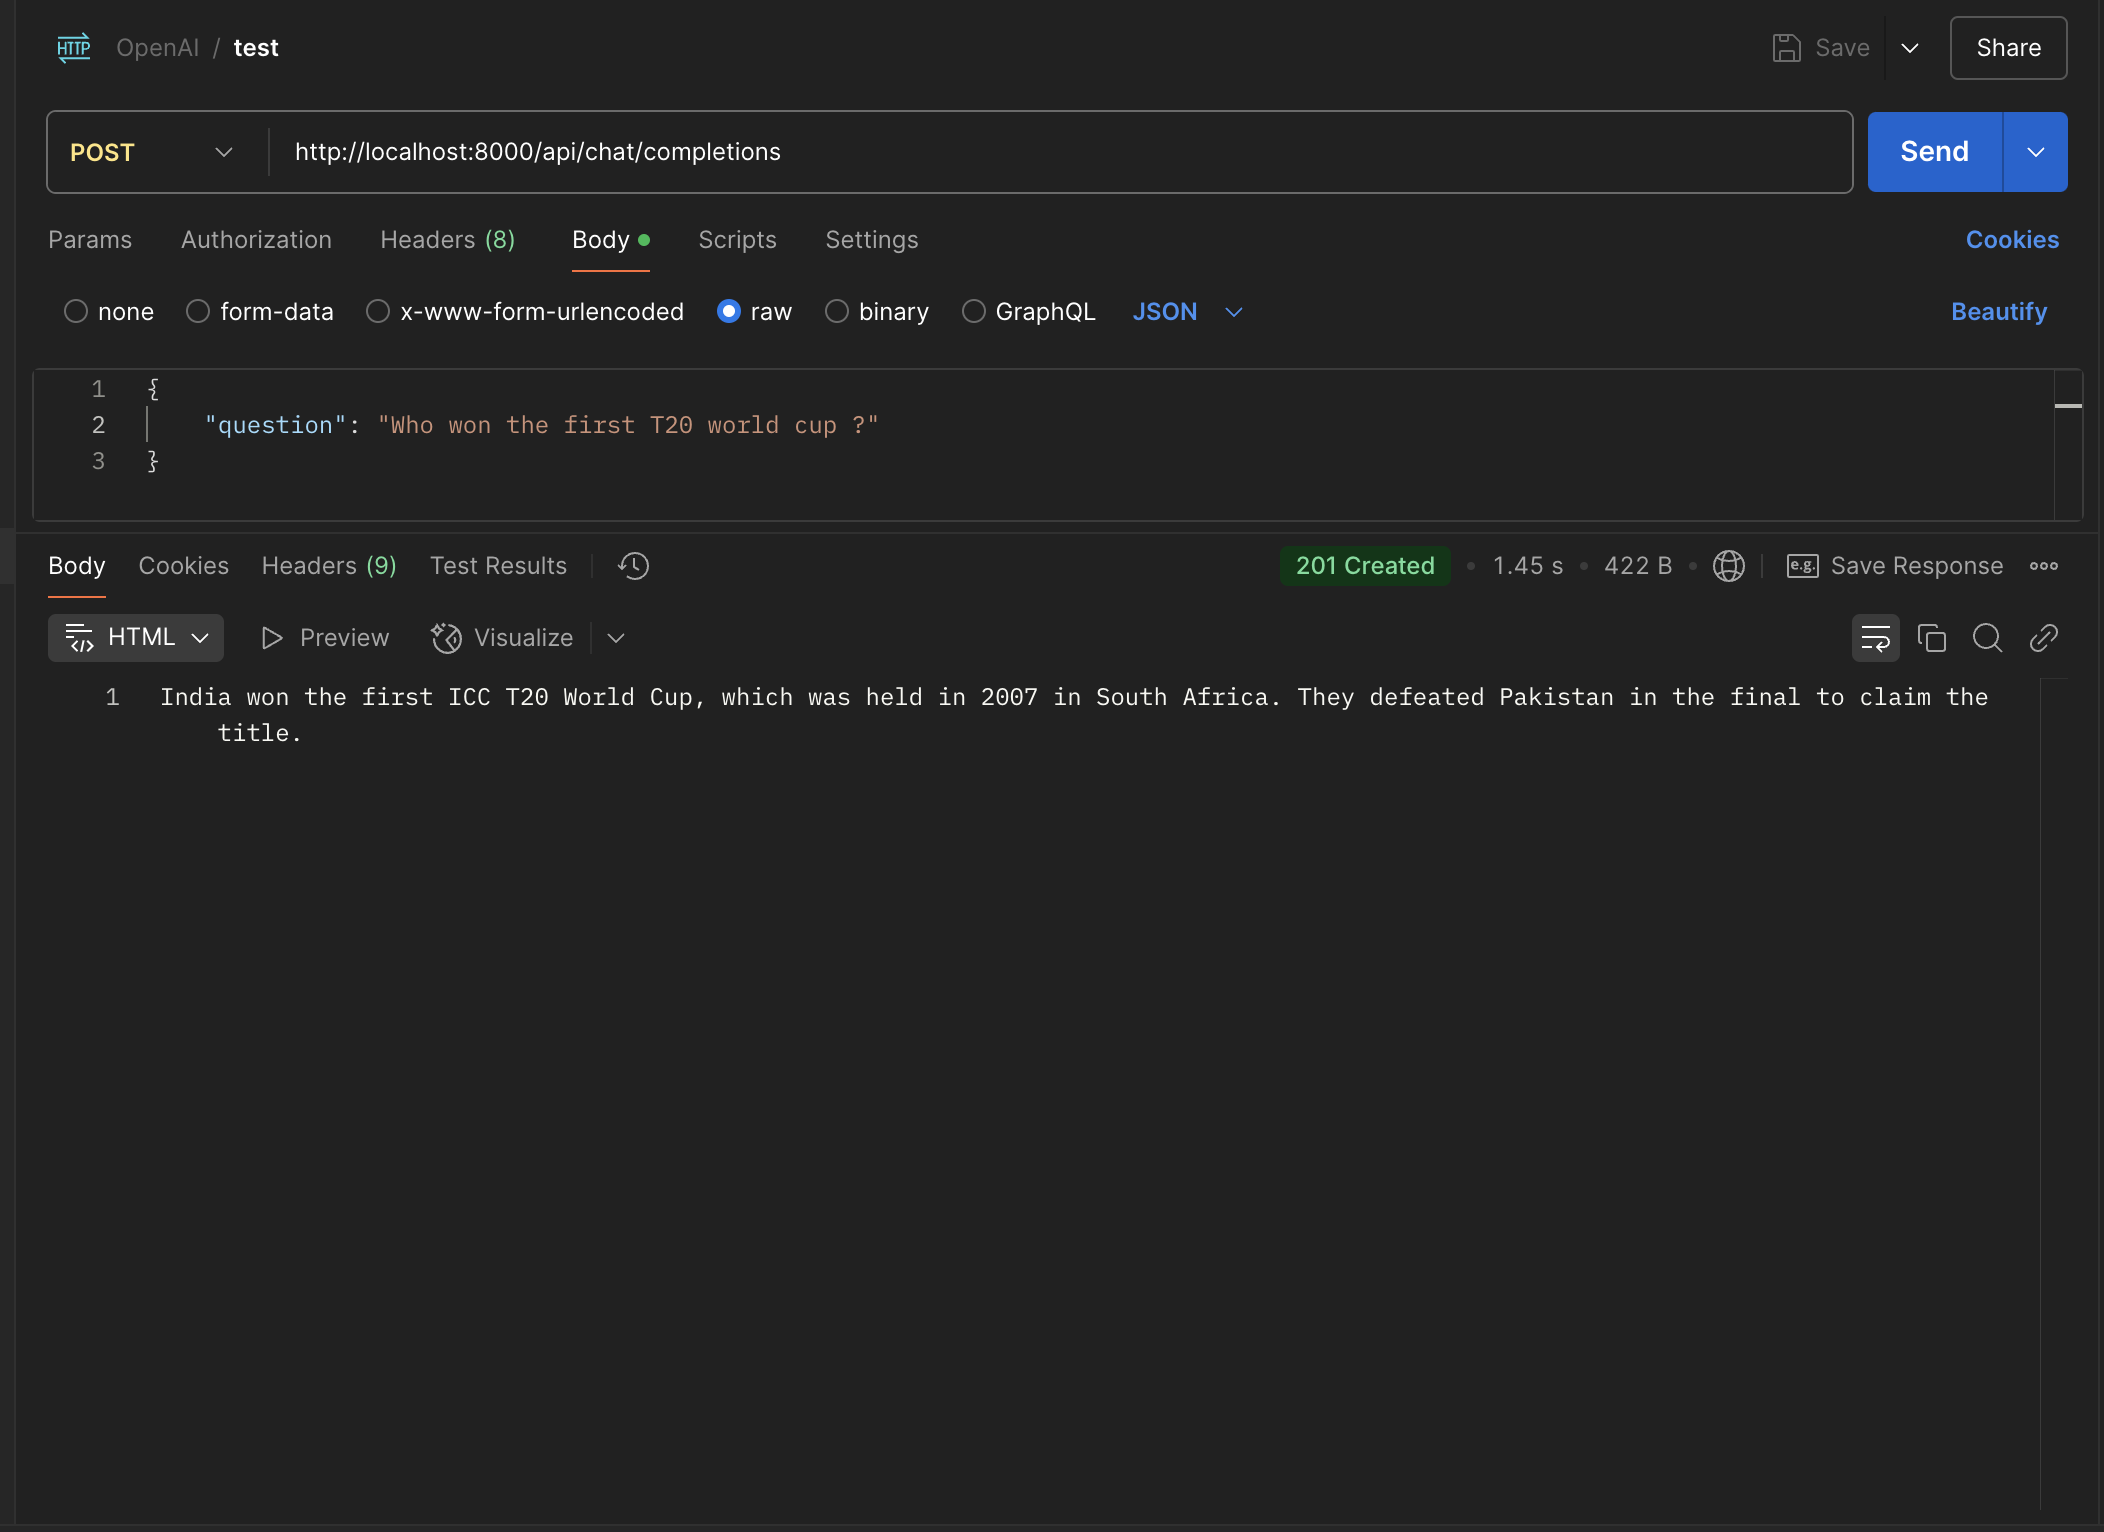Switch to the Authorization tab
2104x1532 pixels.
point(256,240)
